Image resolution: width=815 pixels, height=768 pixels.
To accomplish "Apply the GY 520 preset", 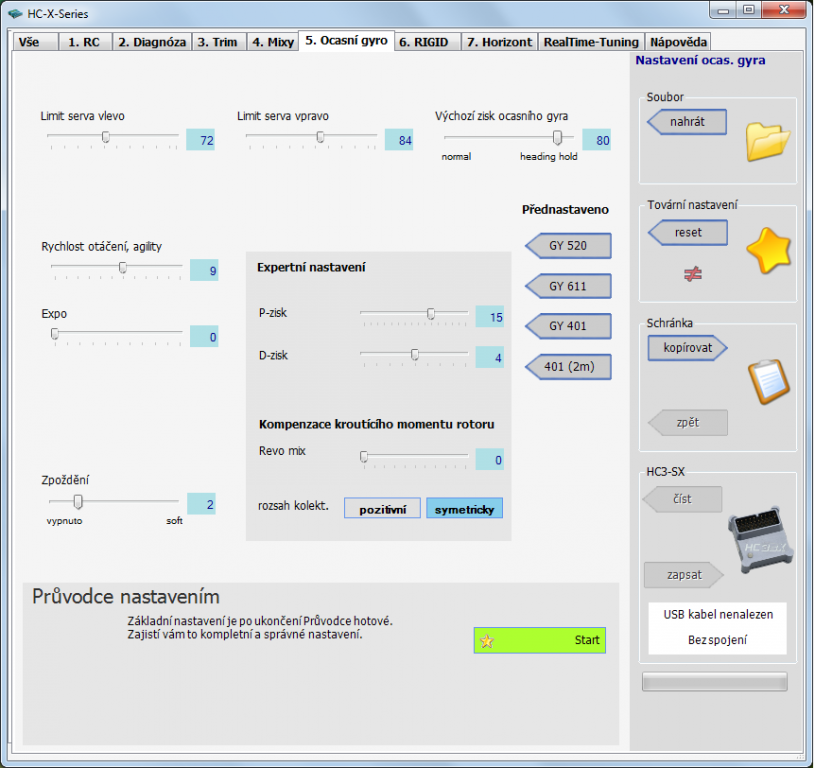I will coord(567,246).
